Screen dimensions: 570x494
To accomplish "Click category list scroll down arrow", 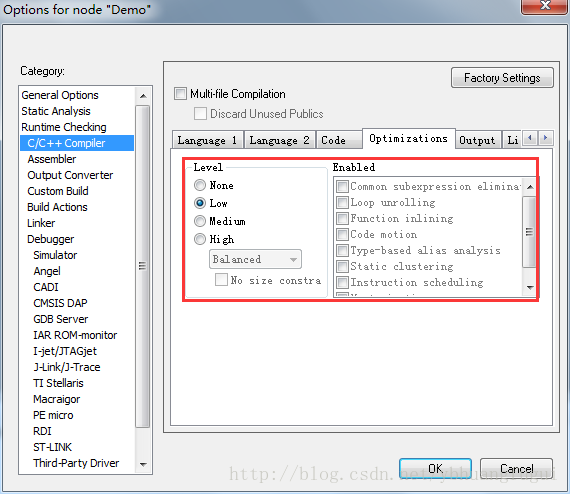I will click(143, 464).
